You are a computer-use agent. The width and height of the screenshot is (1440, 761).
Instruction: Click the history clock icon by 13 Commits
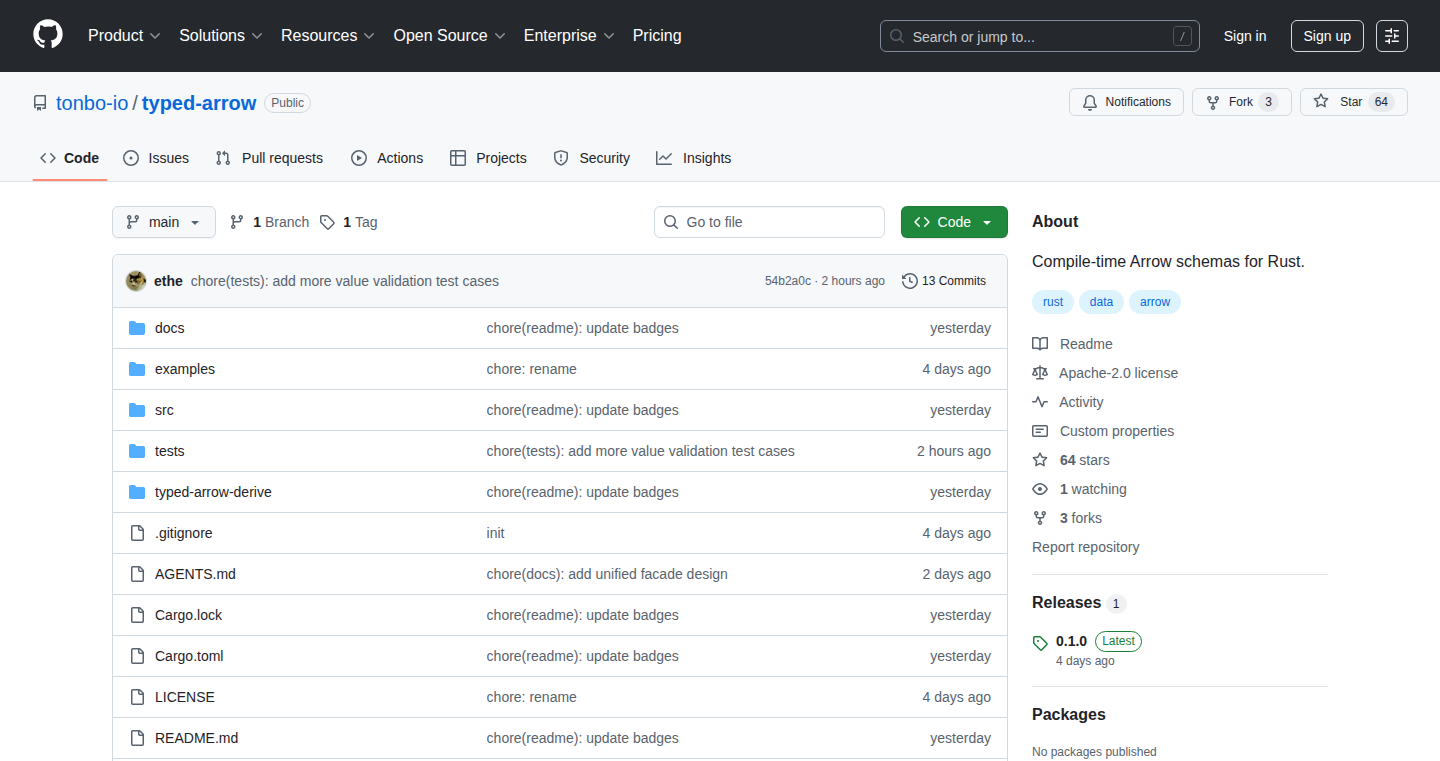pos(910,281)
